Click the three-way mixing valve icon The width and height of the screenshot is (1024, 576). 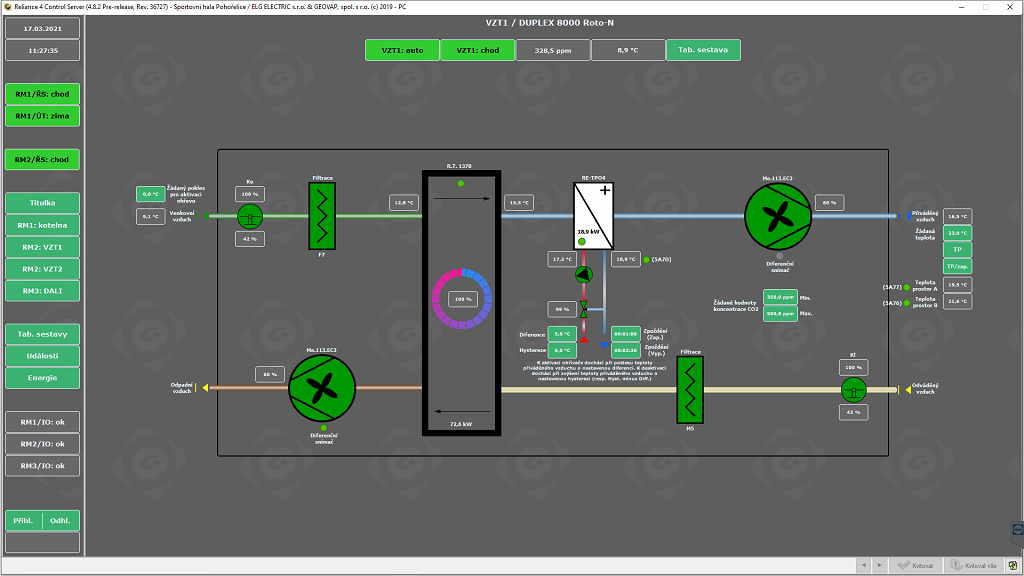click(584, 310)
